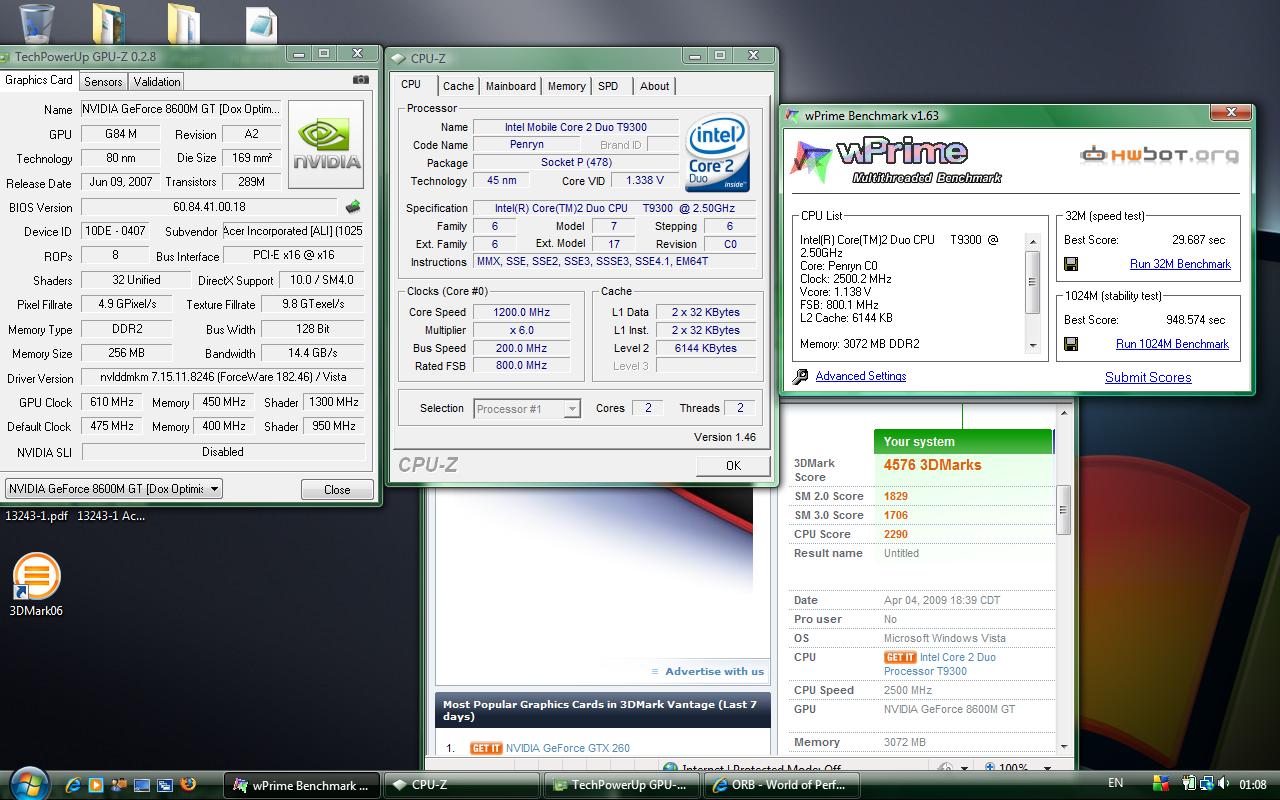Open Advanced Settings link in wPrime
Image resolution: width=1280 pixels, height=800 pixels.
coord(861,376)
